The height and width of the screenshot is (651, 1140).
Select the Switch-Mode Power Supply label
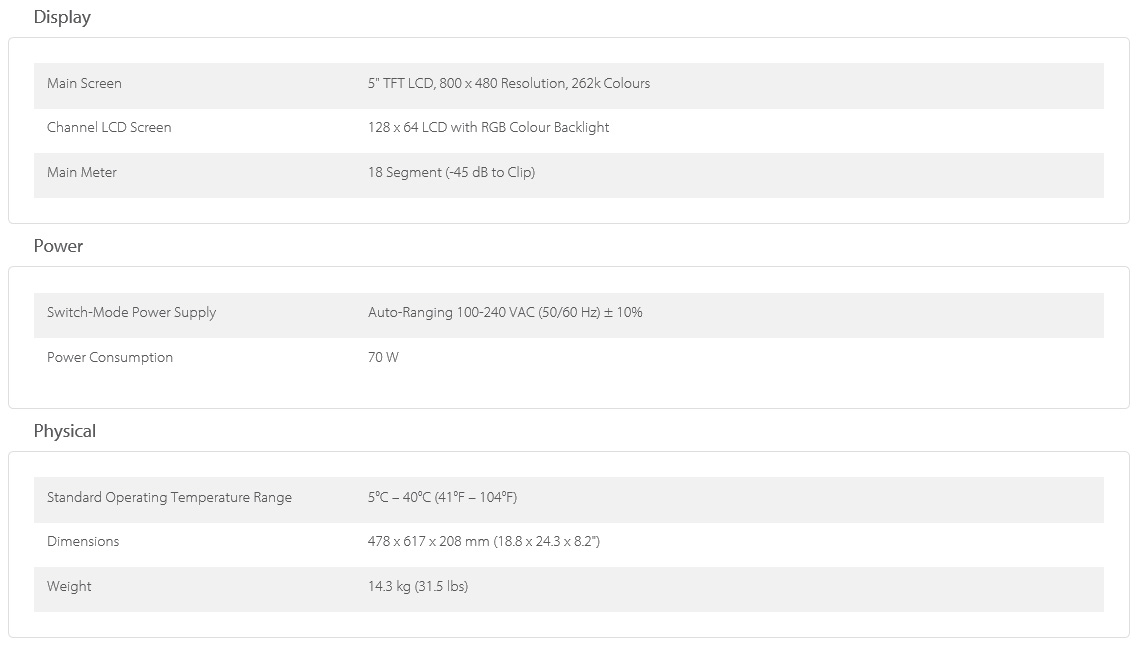[x=131, y=313]
